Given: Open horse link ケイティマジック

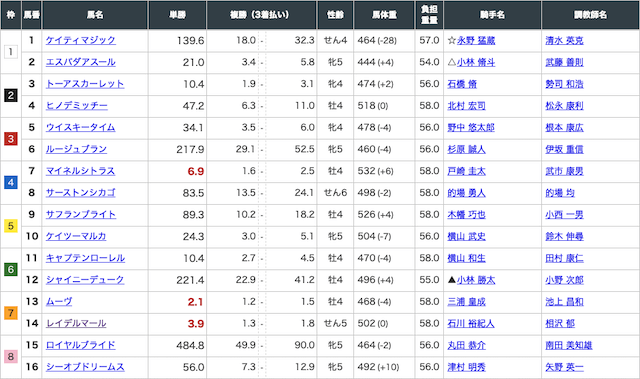Looking at the screenshot, I should coord(80,40).
